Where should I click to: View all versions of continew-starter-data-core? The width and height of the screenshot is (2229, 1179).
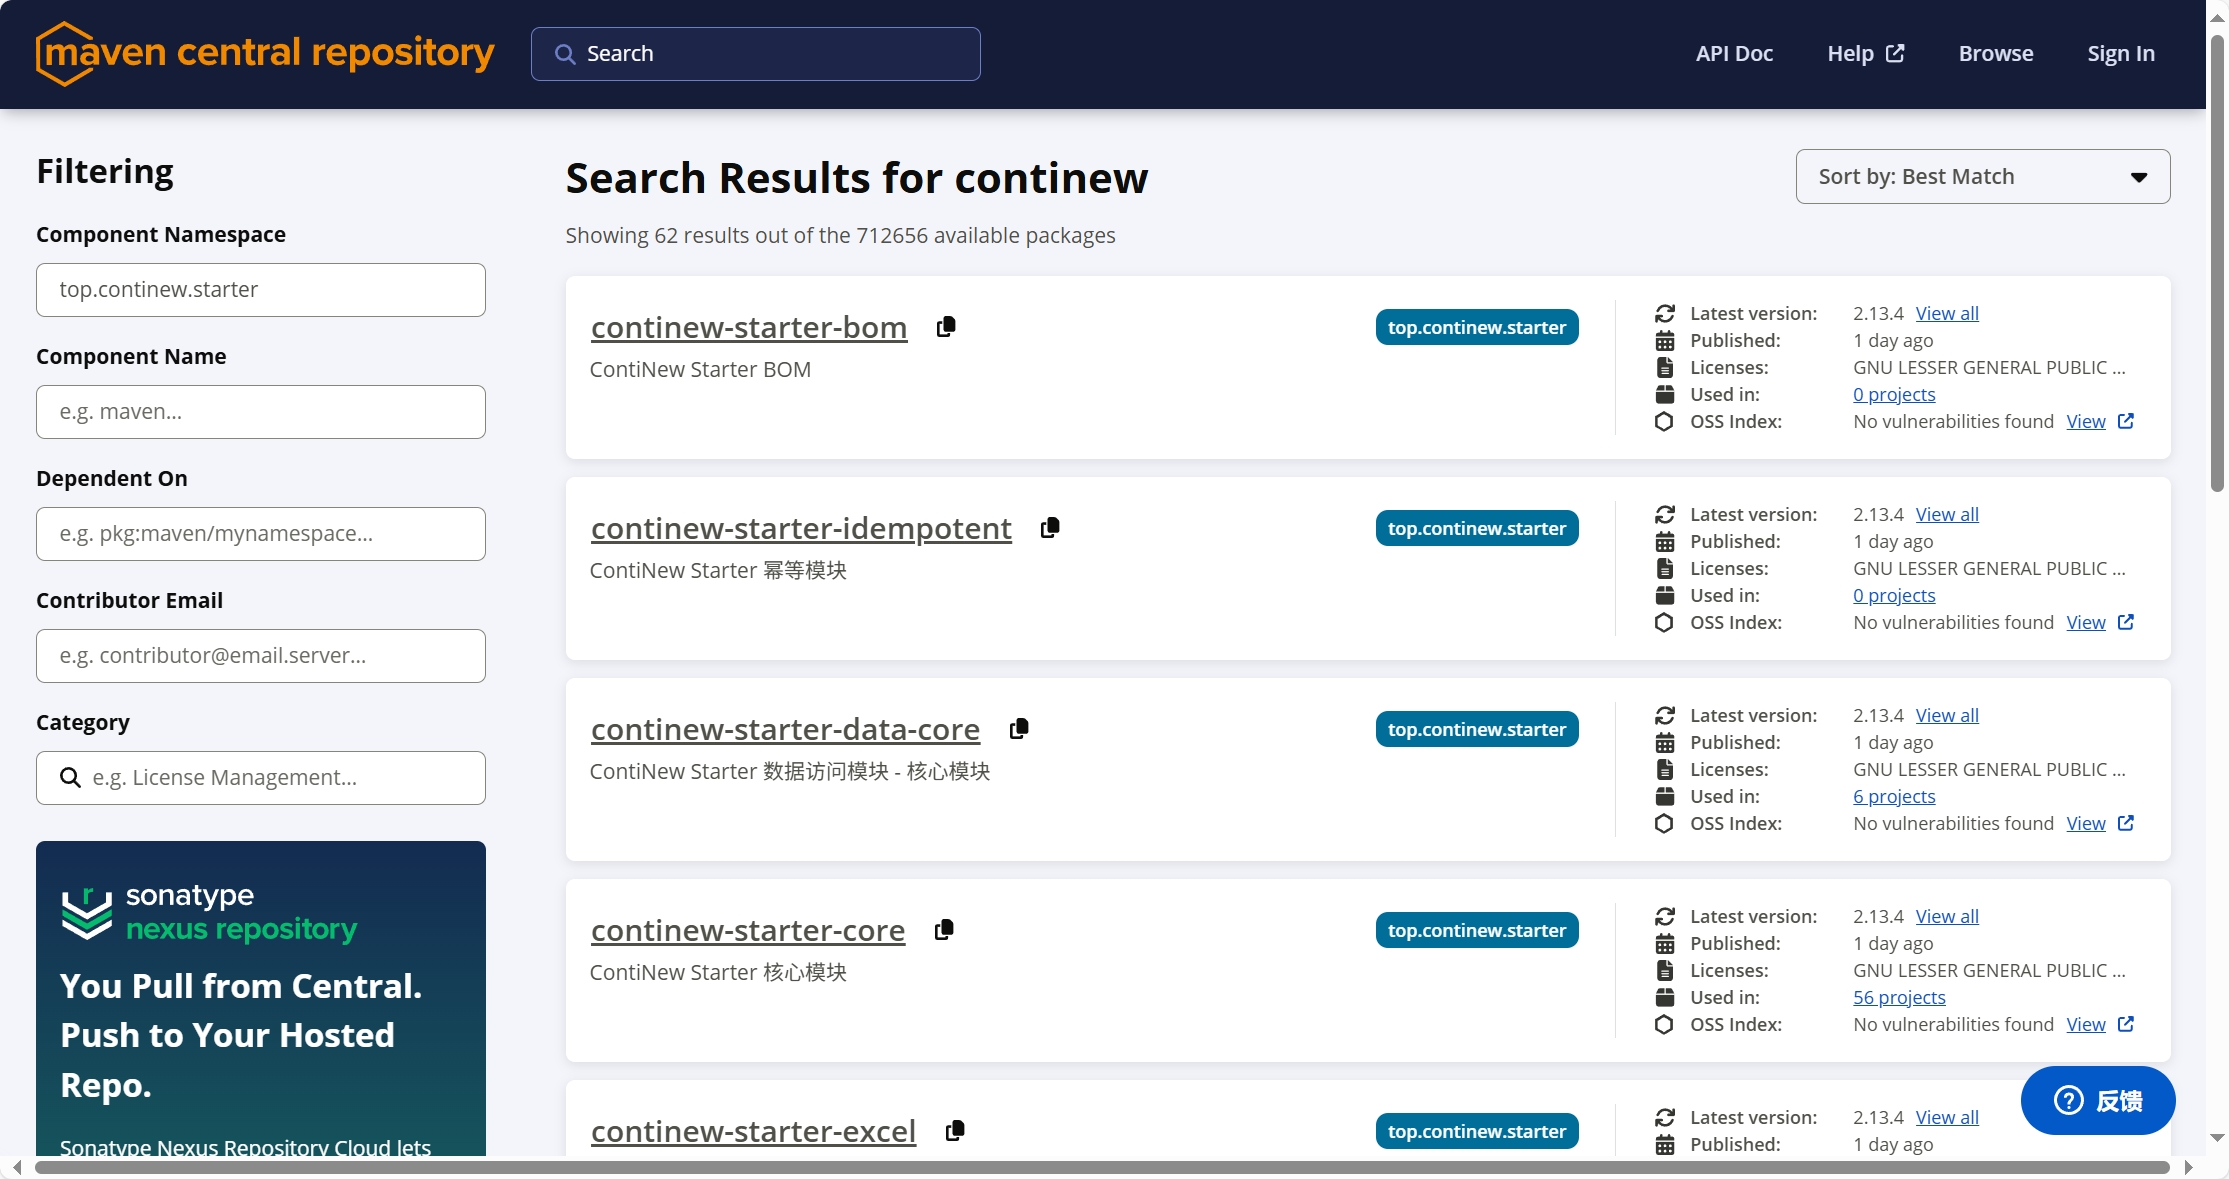coord(1946,715)
